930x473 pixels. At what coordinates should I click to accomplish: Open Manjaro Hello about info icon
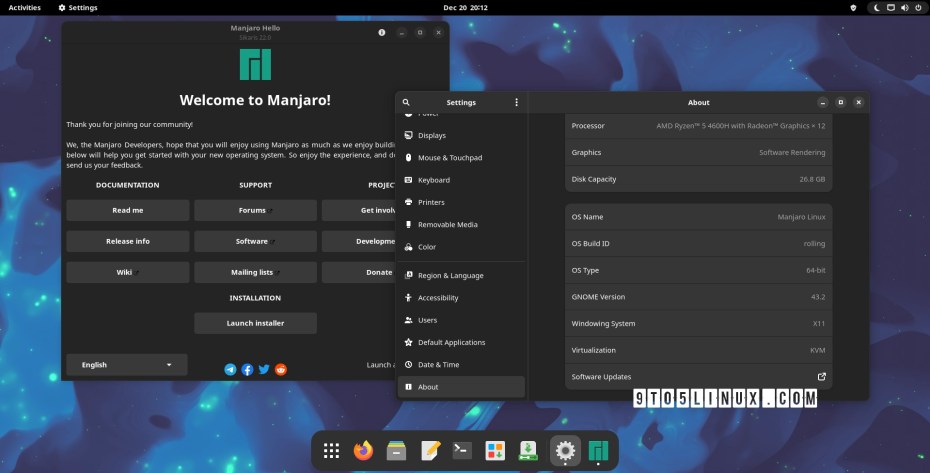click(381, 33)
